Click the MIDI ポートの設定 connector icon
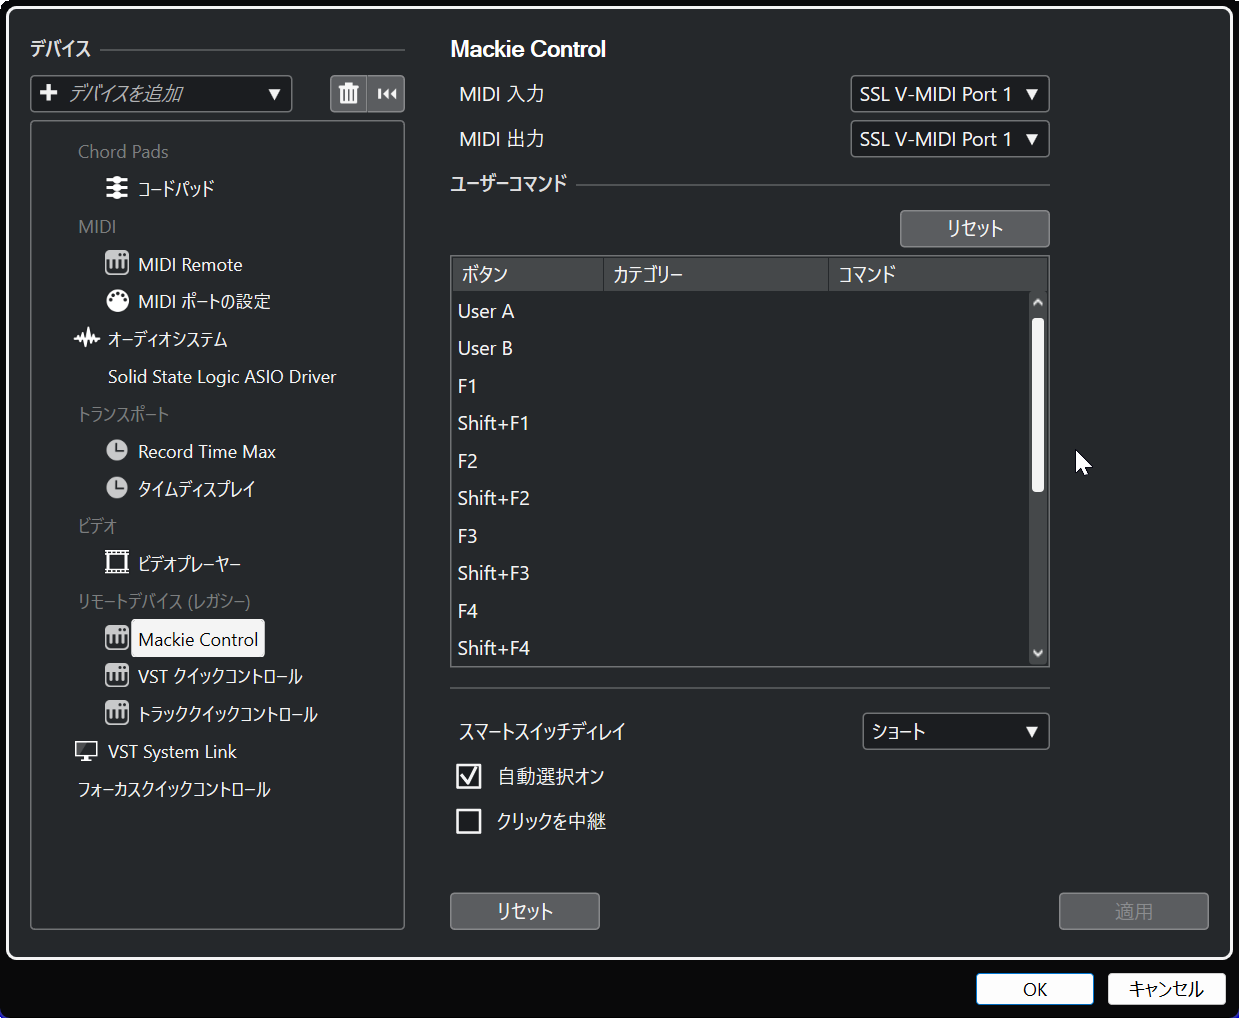Screen dimensions: 1239x1018 (117, 301)
